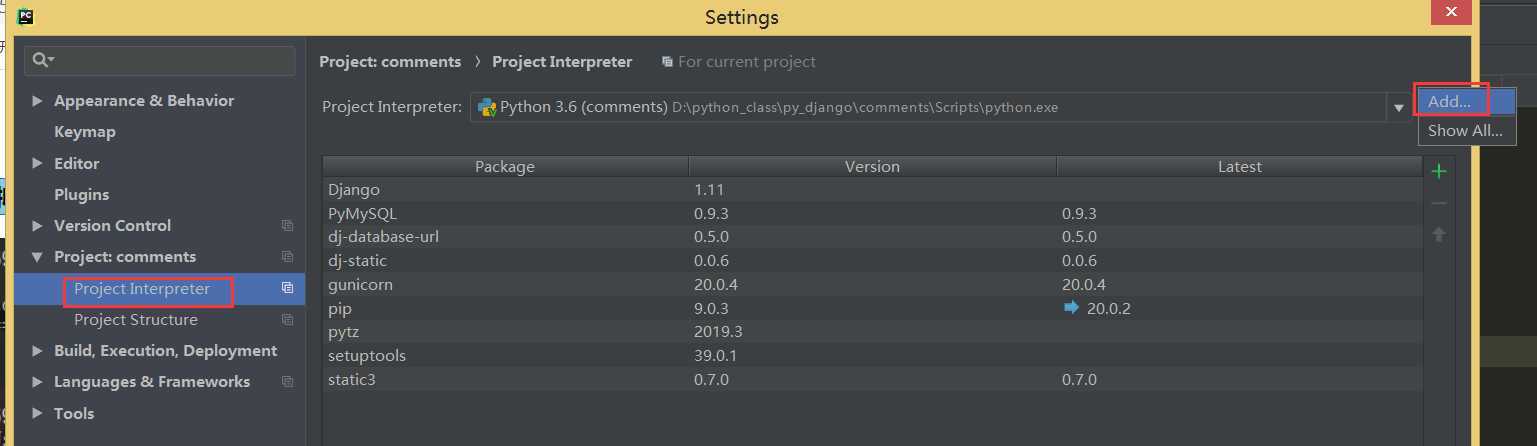The height and width of the screenshot is (446, 1537).
Task: Select Project Interpreter in the tree
Action: [142, 288]
